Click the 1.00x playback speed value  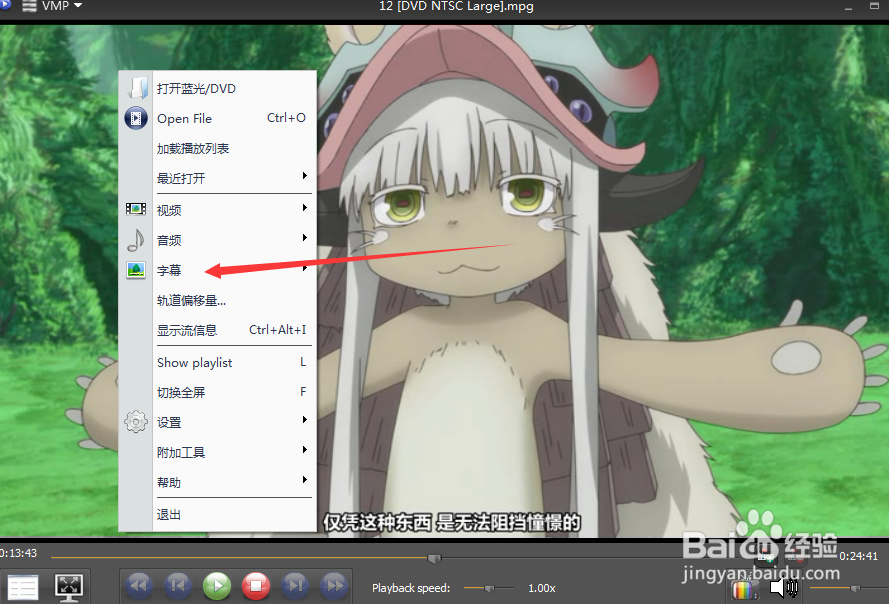tap(542, 588)
